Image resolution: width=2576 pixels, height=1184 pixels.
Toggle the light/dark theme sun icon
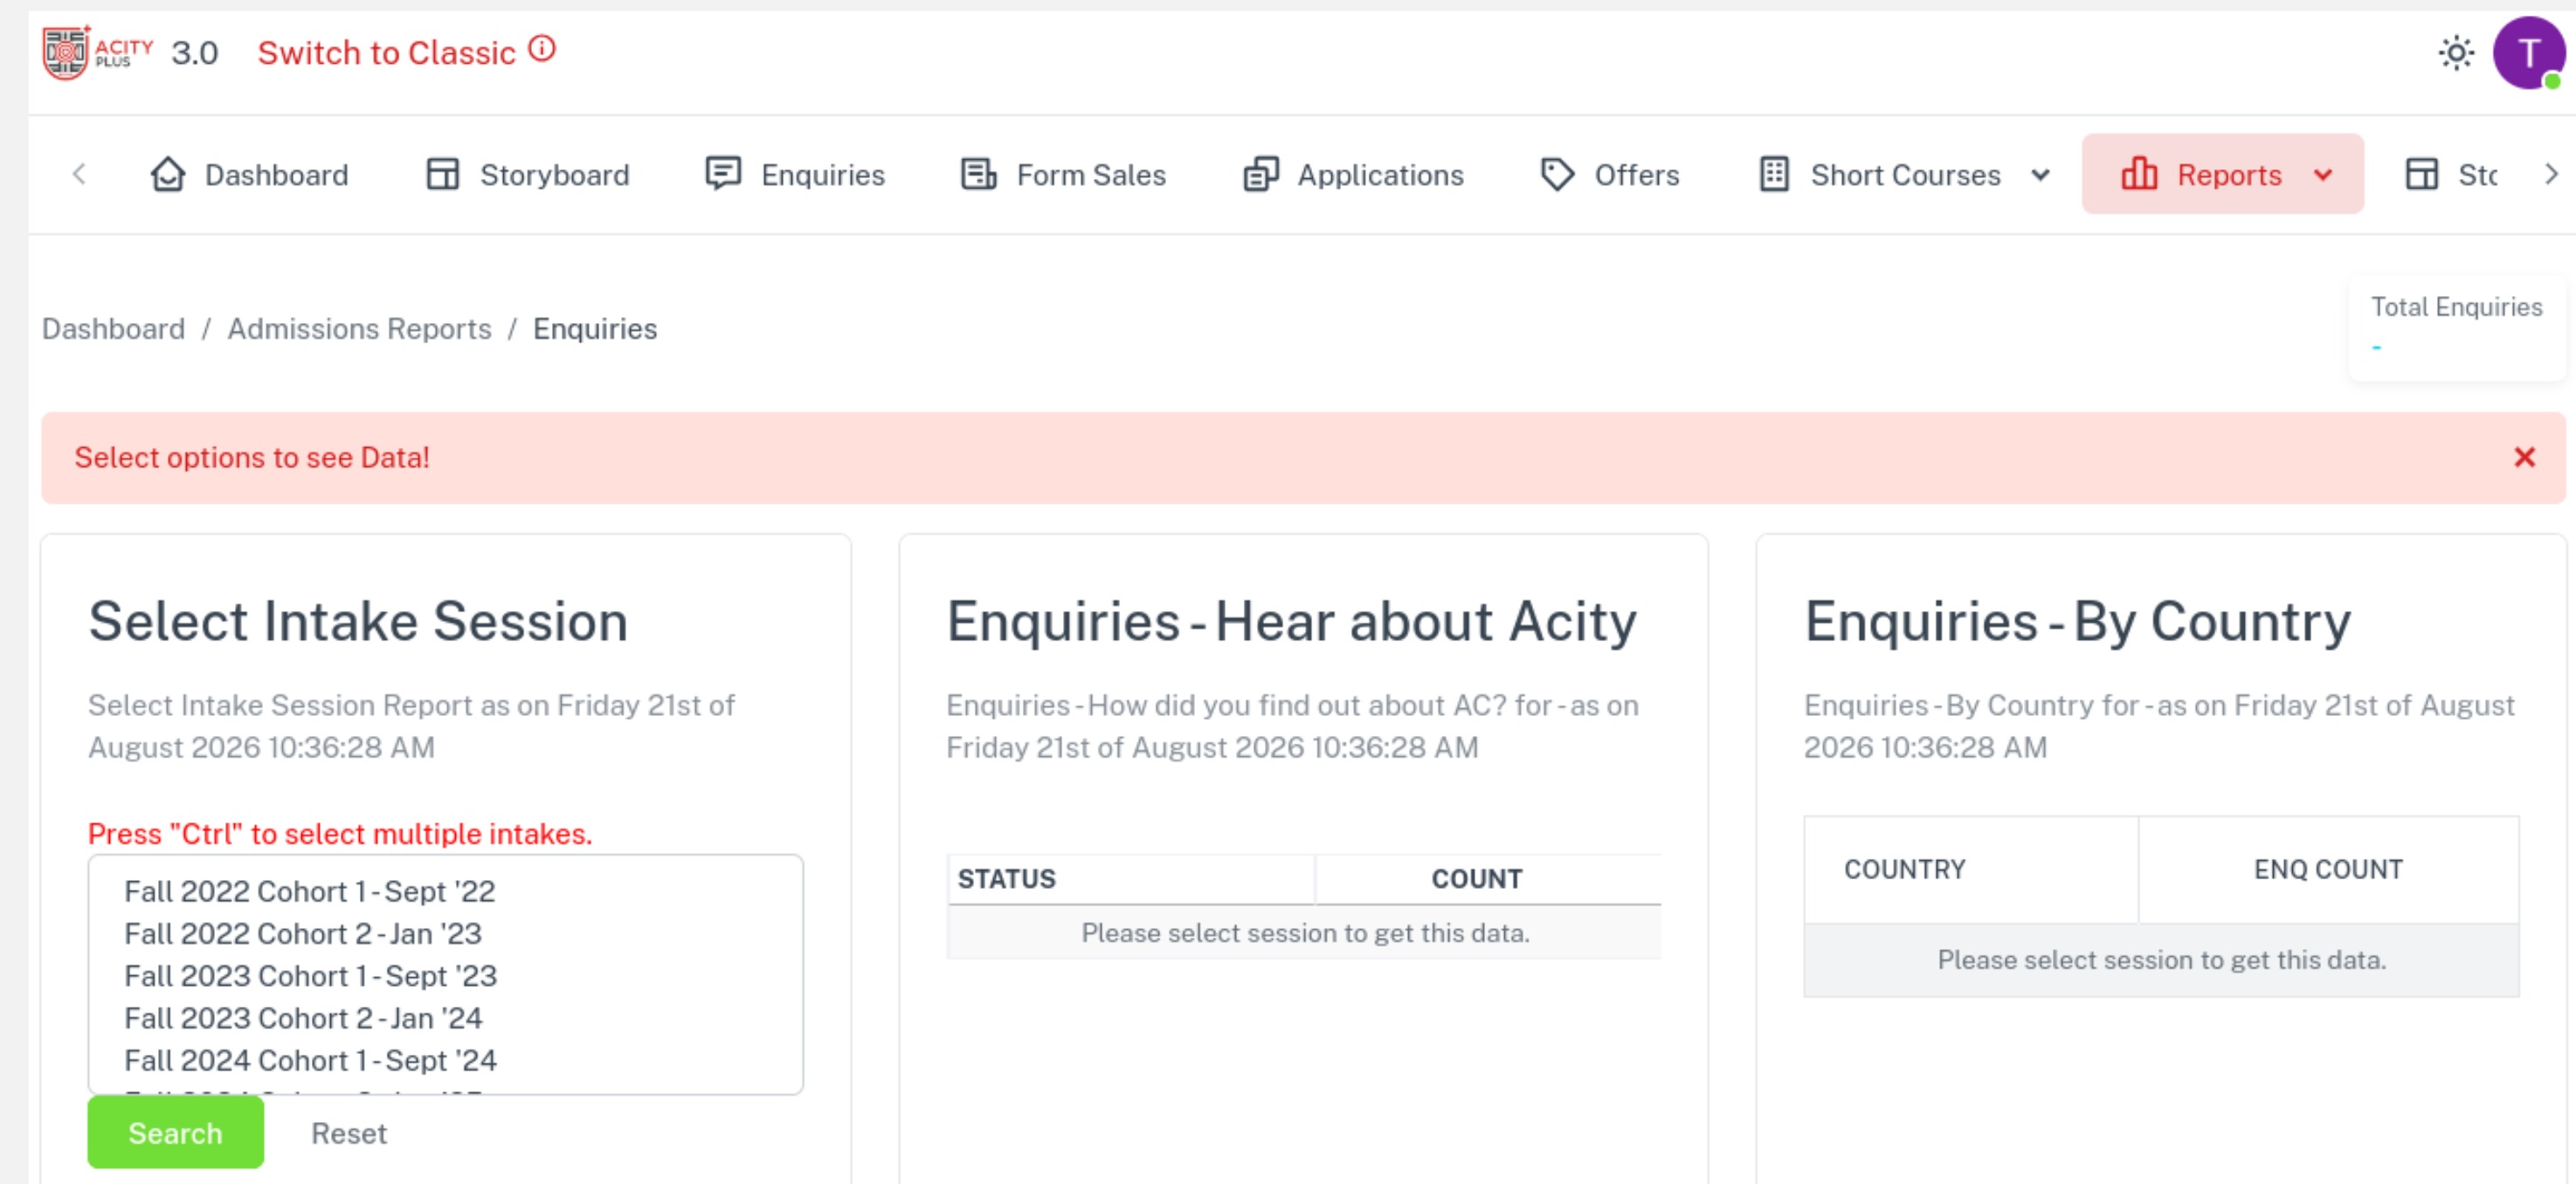[2455, 52]
